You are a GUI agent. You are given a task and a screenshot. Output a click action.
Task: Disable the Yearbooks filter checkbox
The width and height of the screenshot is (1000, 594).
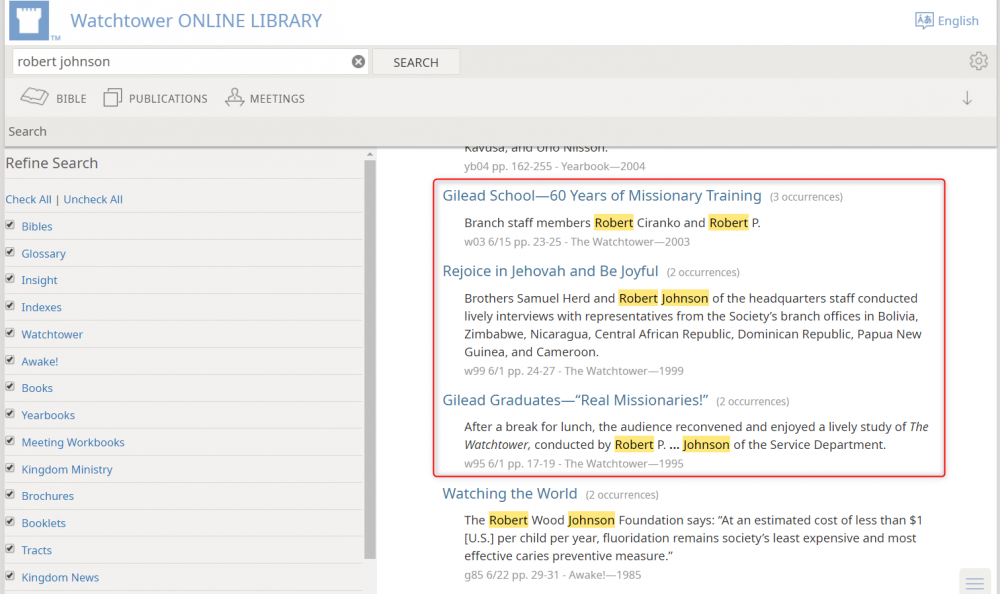(11, 415)
